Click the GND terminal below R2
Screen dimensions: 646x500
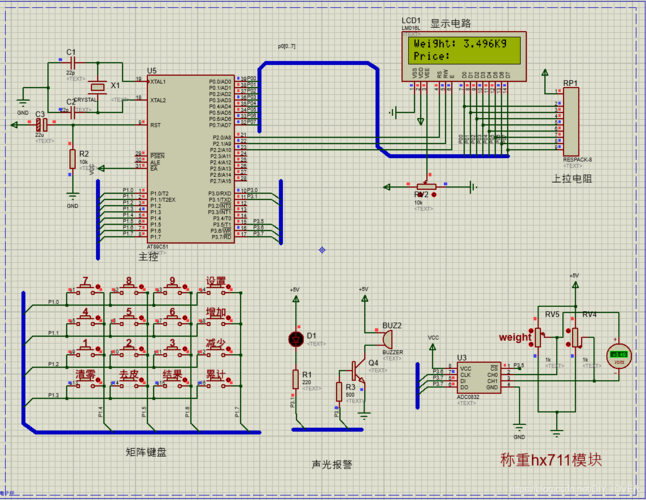pos(73,196)
